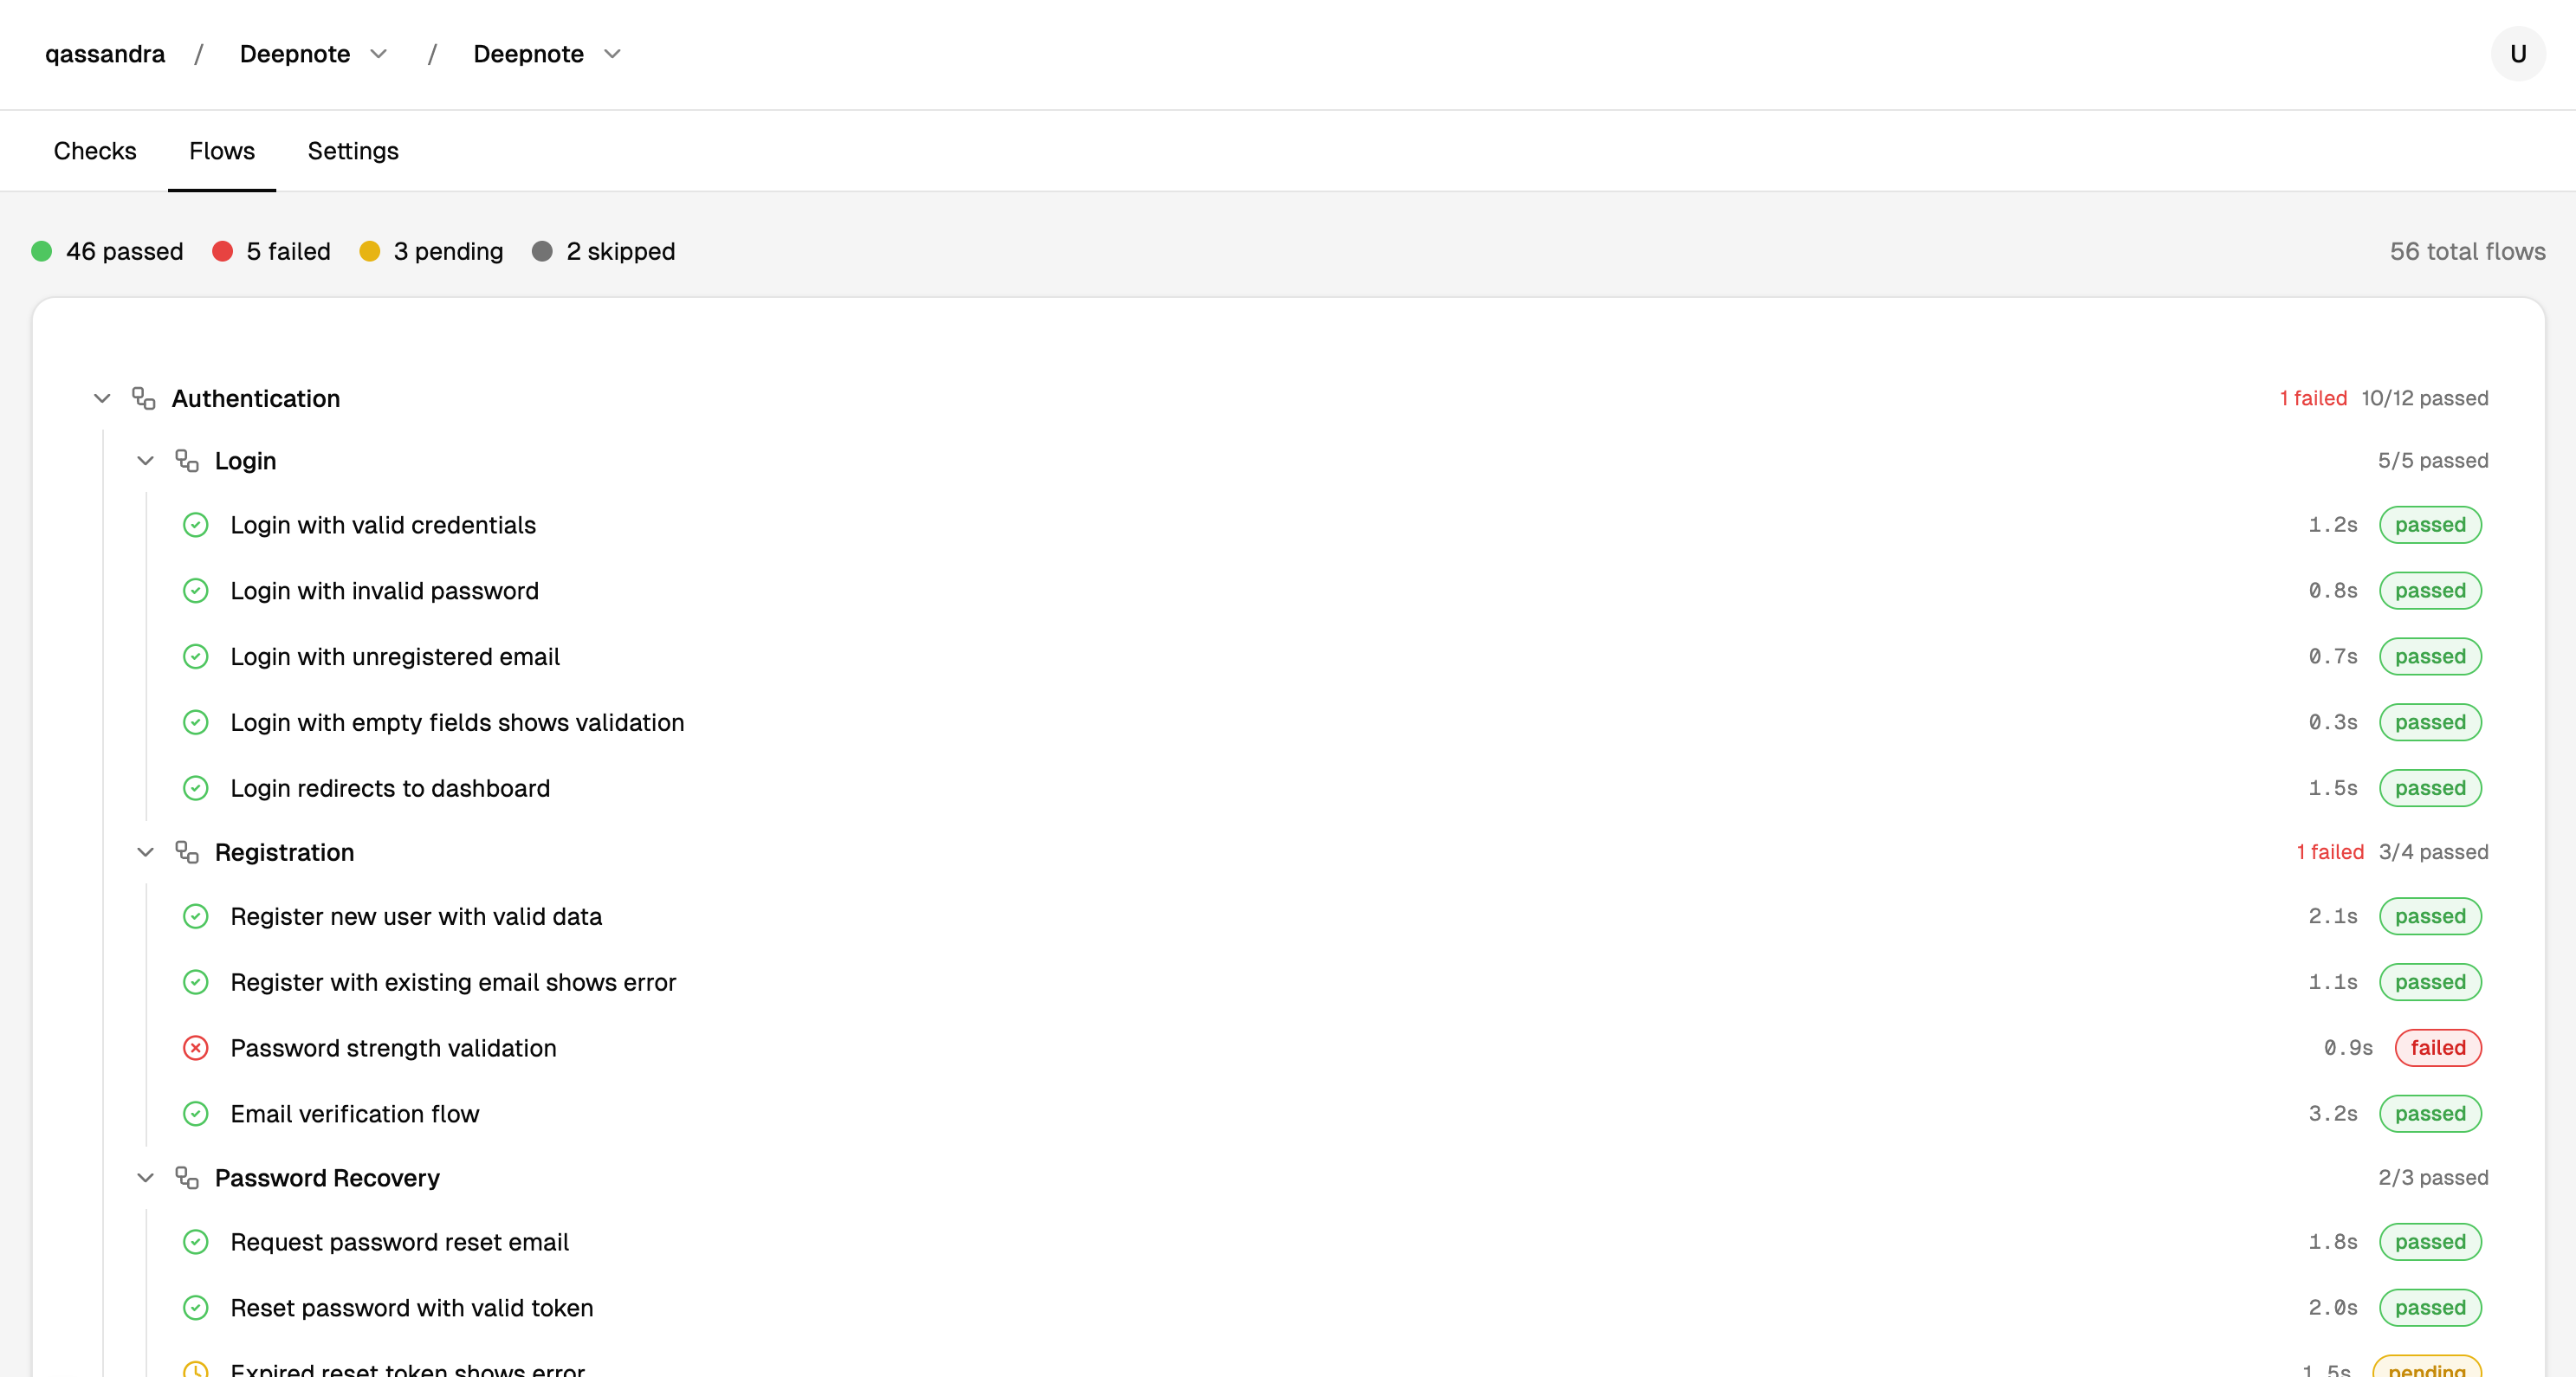Click the flow group icon beside Login
Screen dimensions: 2576x1377
click(x=187, y=460)
